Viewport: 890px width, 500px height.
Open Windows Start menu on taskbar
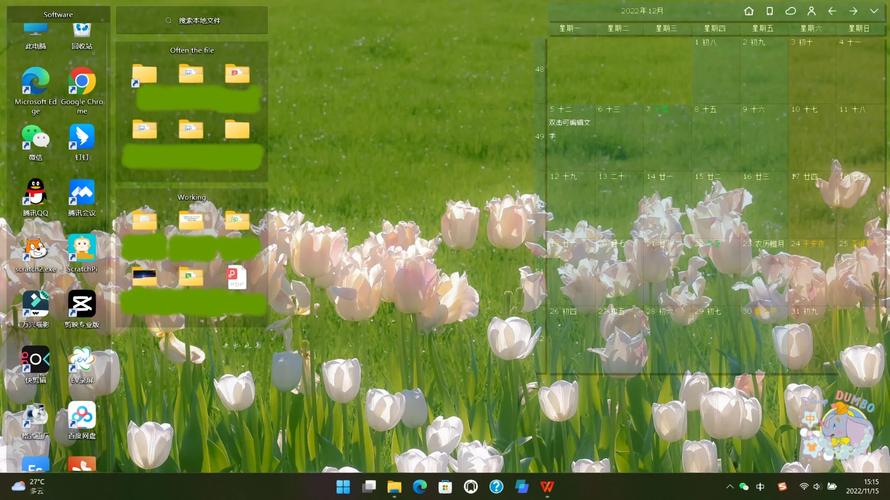click(343, 487)
